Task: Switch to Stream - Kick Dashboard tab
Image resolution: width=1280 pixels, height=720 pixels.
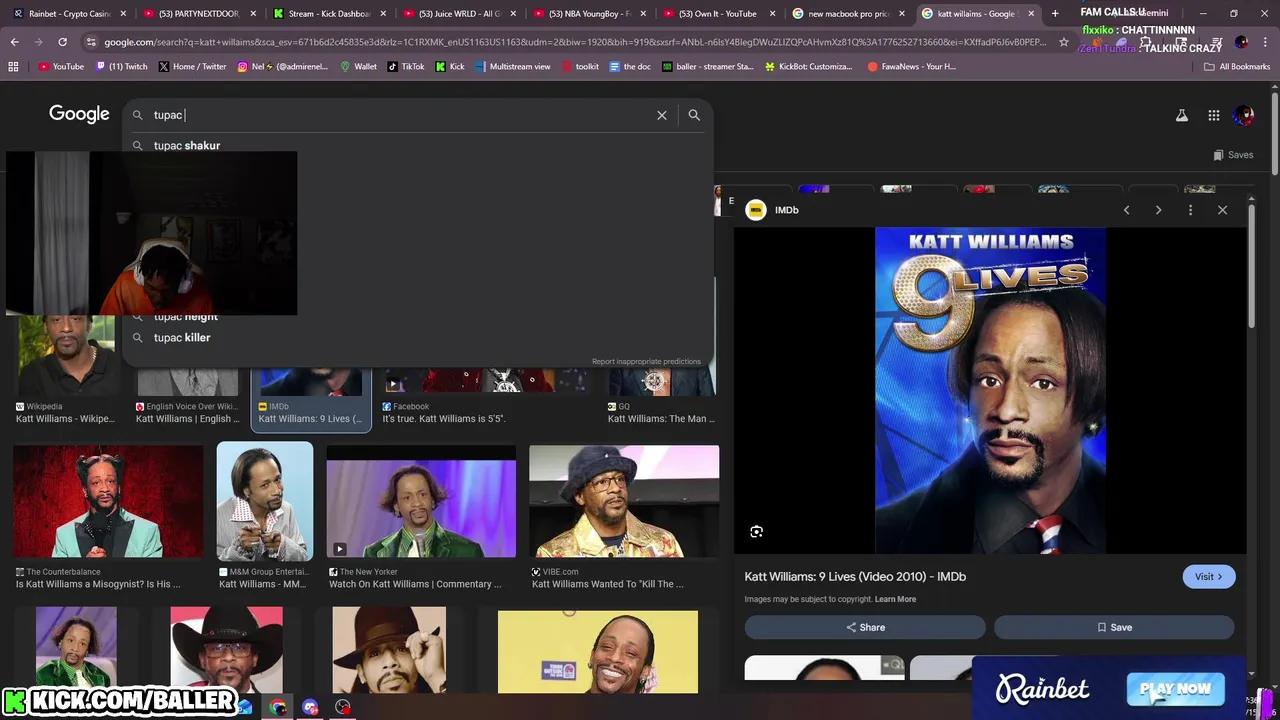Action: (x=329, y=14)
